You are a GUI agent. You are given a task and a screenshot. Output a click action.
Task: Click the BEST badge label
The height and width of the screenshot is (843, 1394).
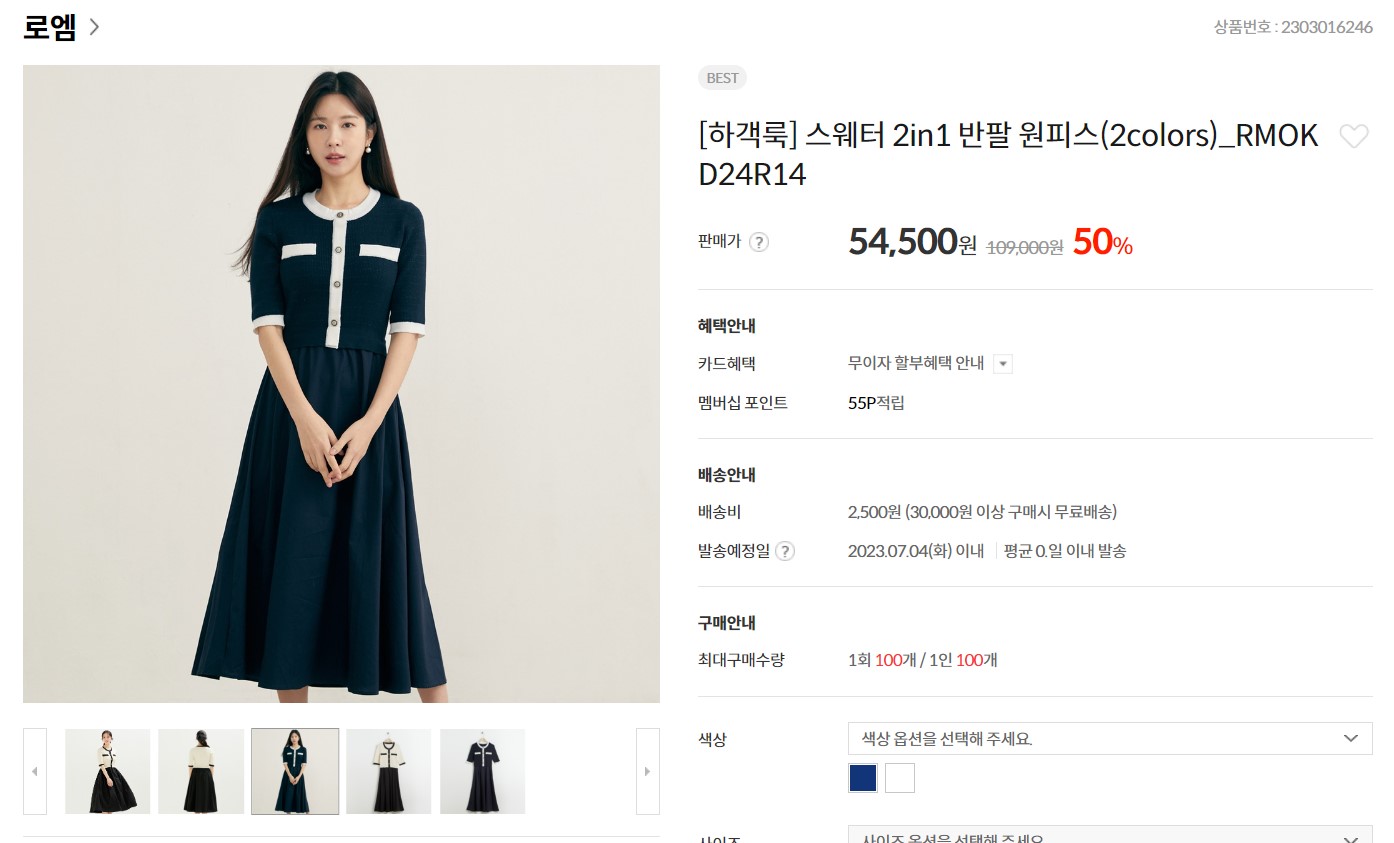pos(722,78)
